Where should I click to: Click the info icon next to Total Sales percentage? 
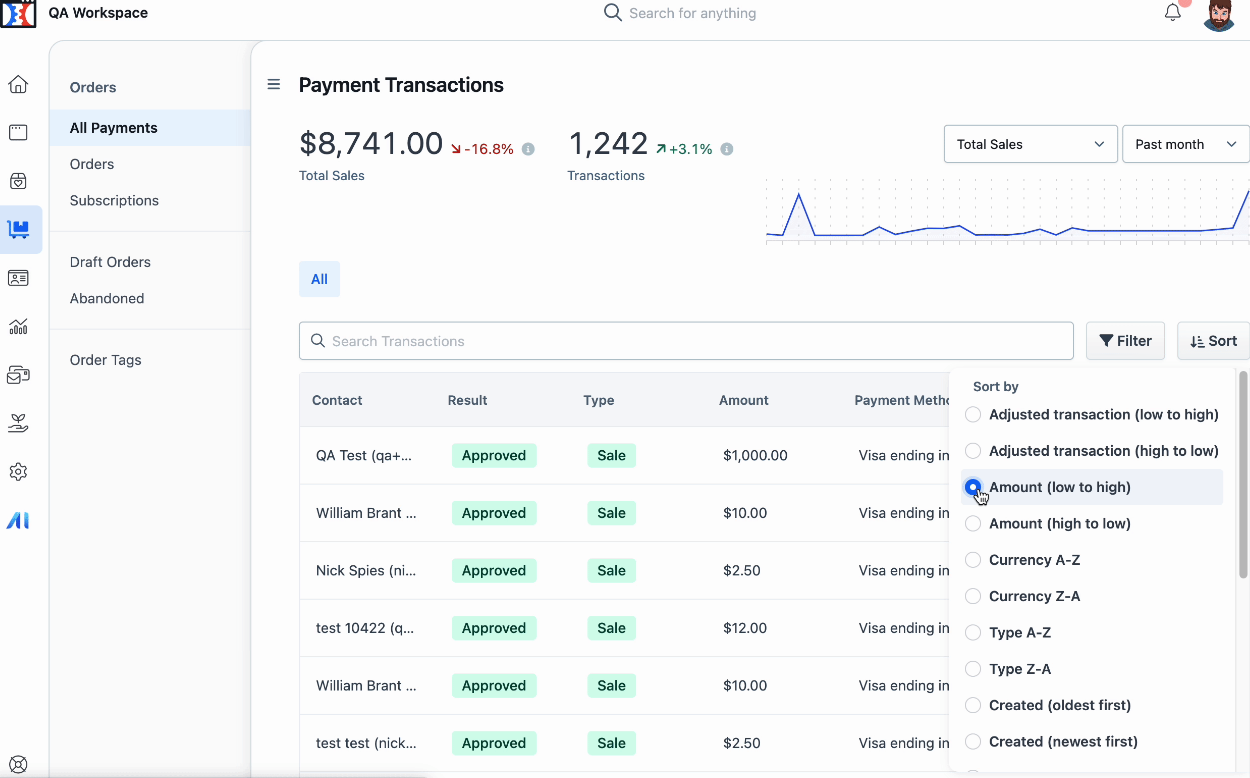pos(528,149)
